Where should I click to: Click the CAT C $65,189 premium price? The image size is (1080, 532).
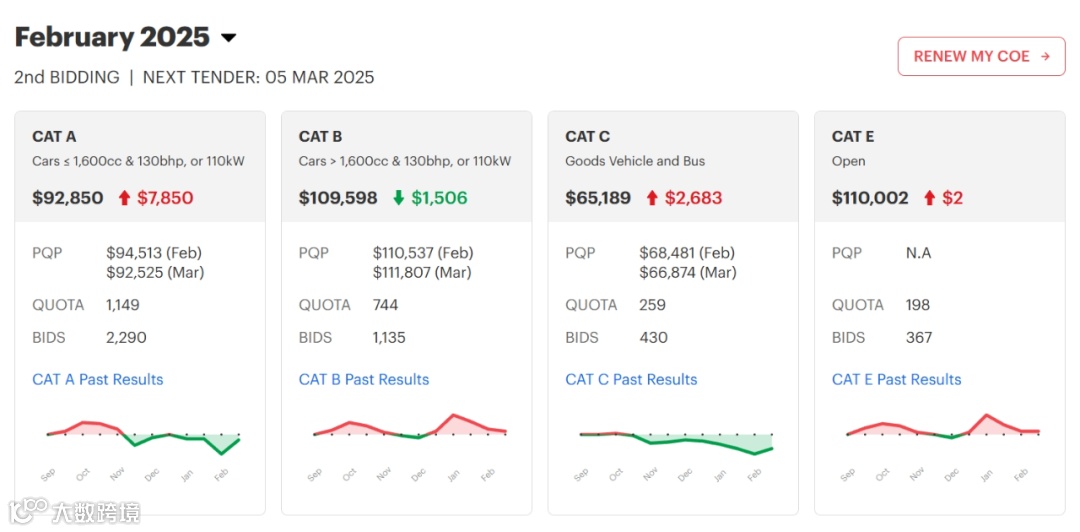[x=598, y=198]
